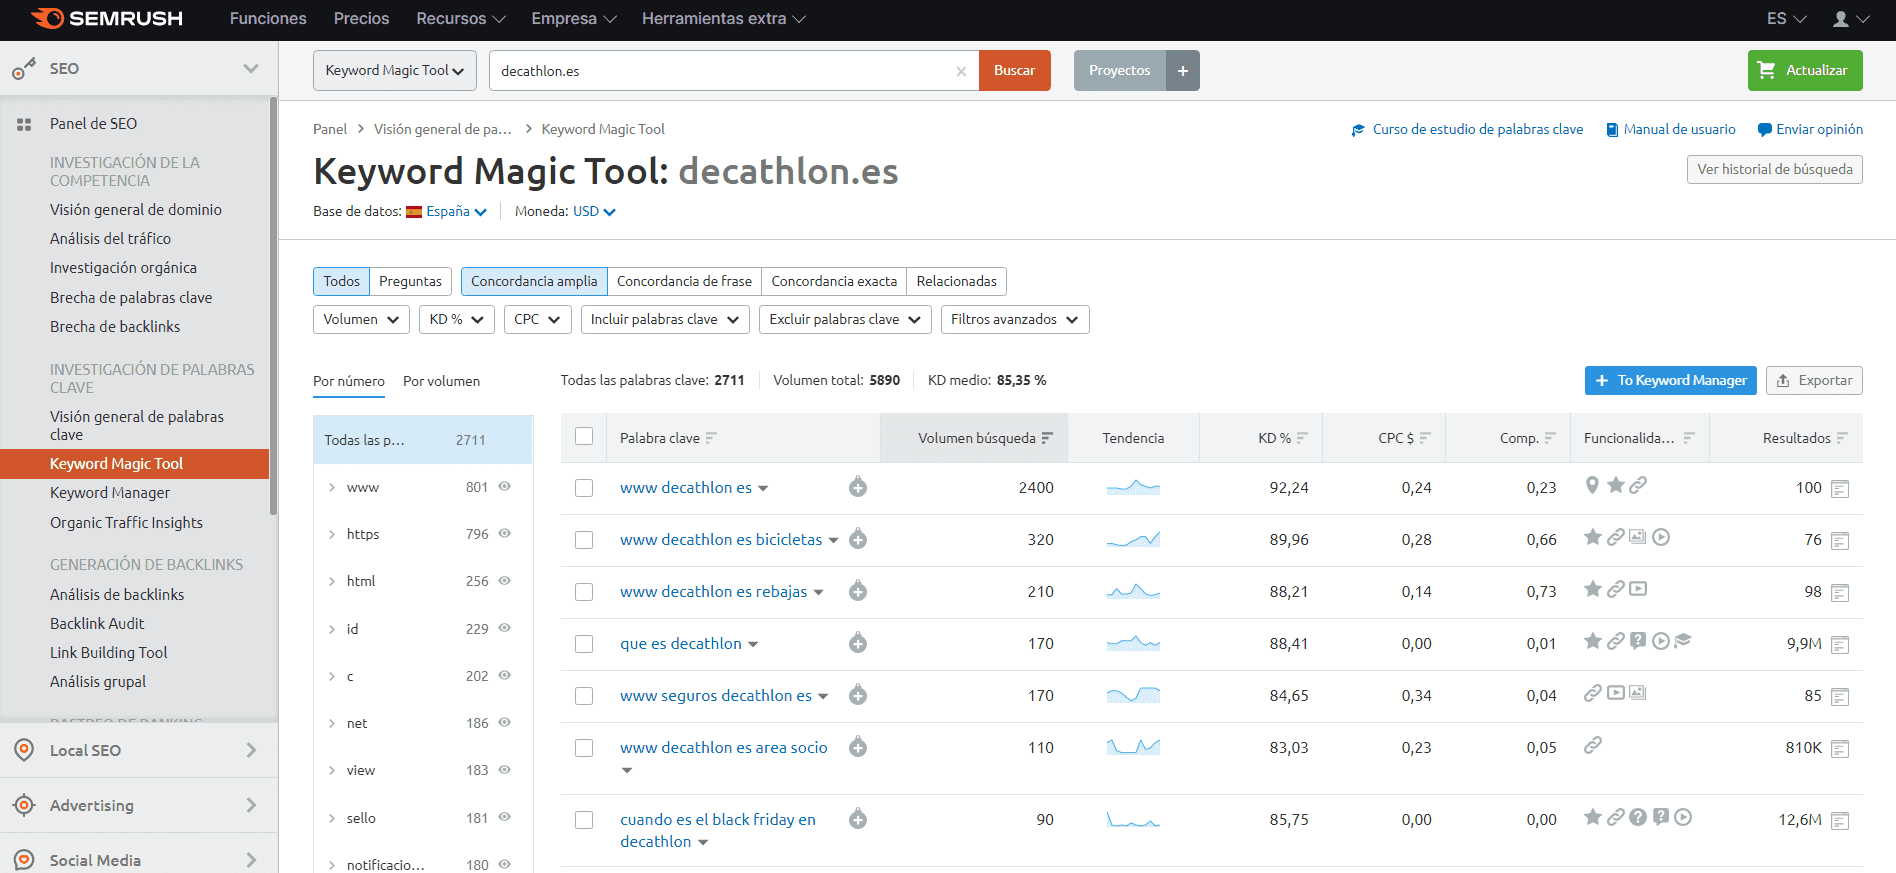Click the local pack pin icon in first row
Viewport: 1896px width, 873px height.
1592,485
